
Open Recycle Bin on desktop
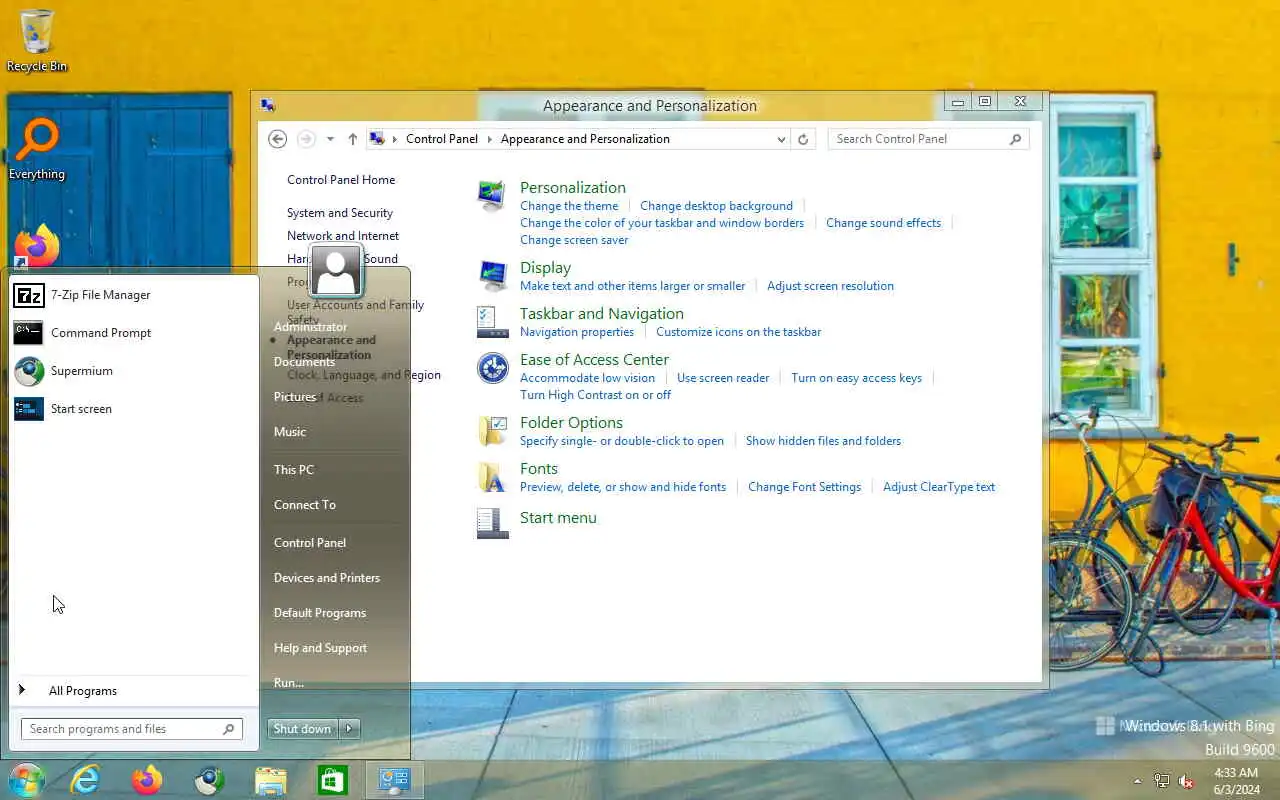37,42
